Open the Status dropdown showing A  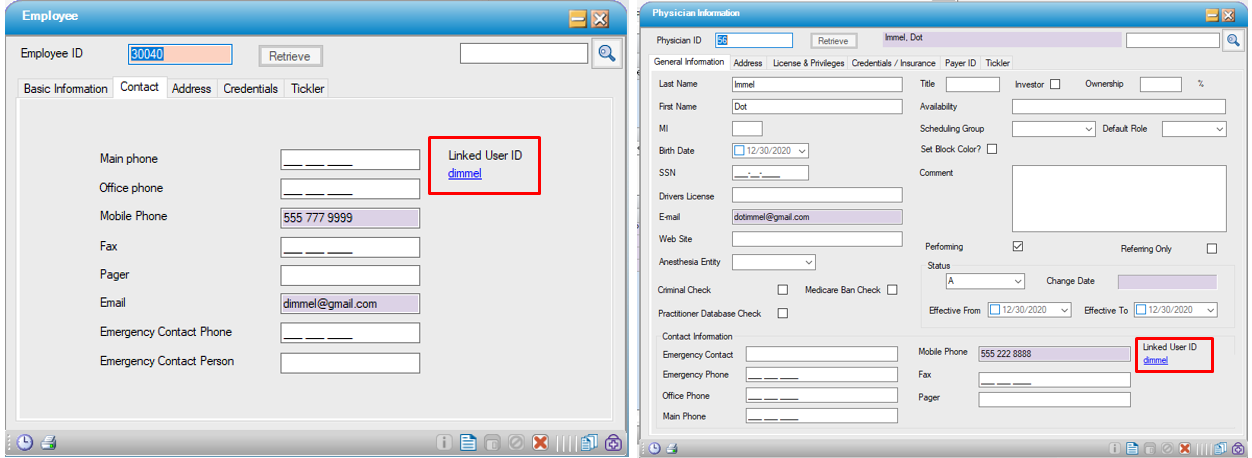(x=1017, y=282)
